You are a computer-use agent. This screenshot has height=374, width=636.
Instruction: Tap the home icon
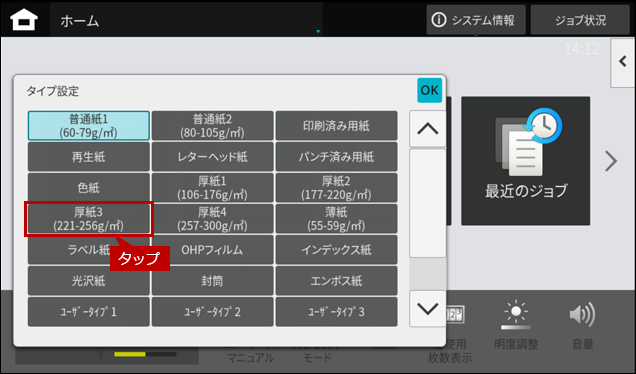coord(24,20)
